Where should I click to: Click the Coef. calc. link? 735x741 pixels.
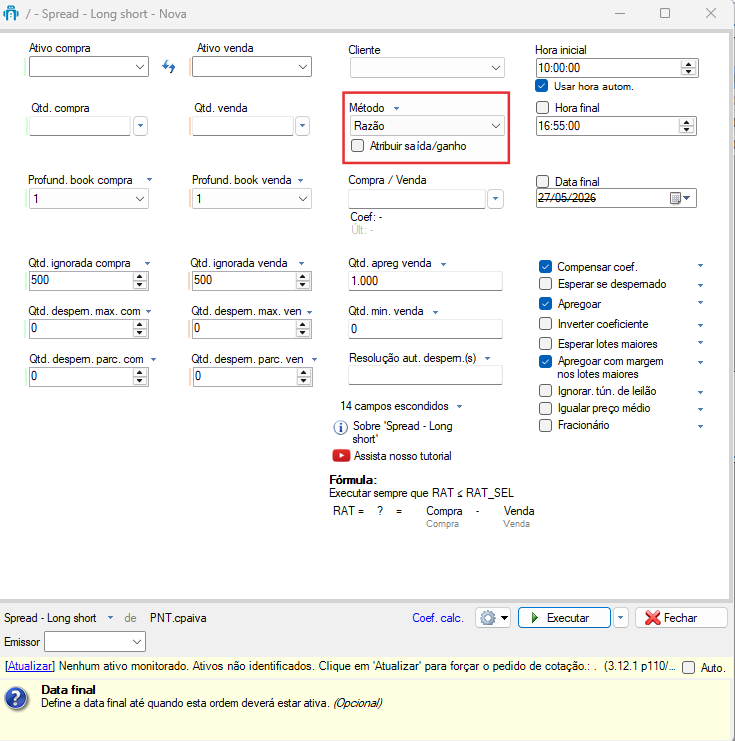pyautogui.click(x=438, y=618)
